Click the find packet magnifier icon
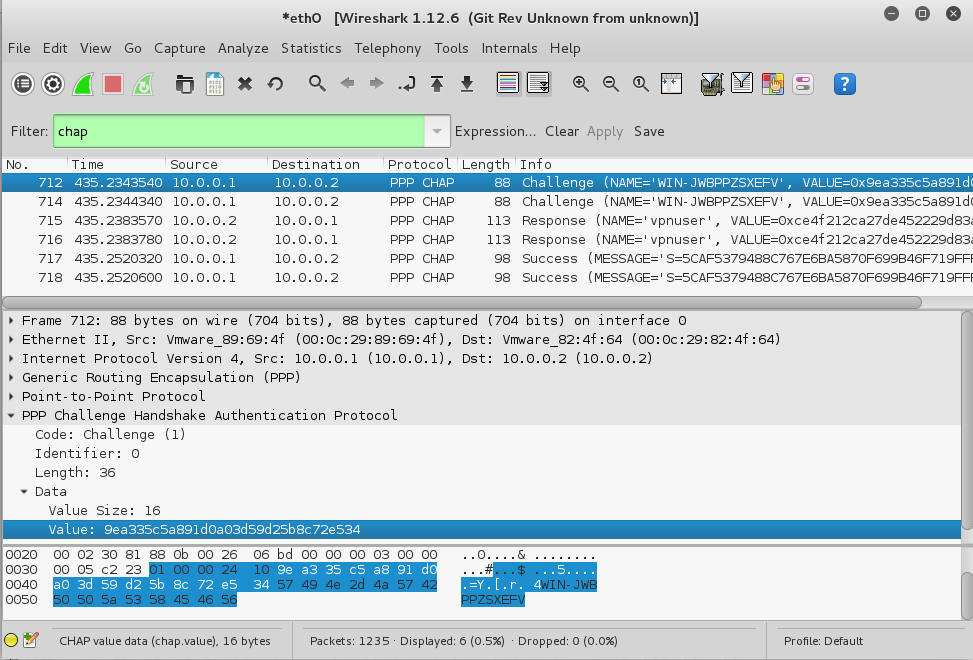Screen dimensions: 973x660 (317, 84)
